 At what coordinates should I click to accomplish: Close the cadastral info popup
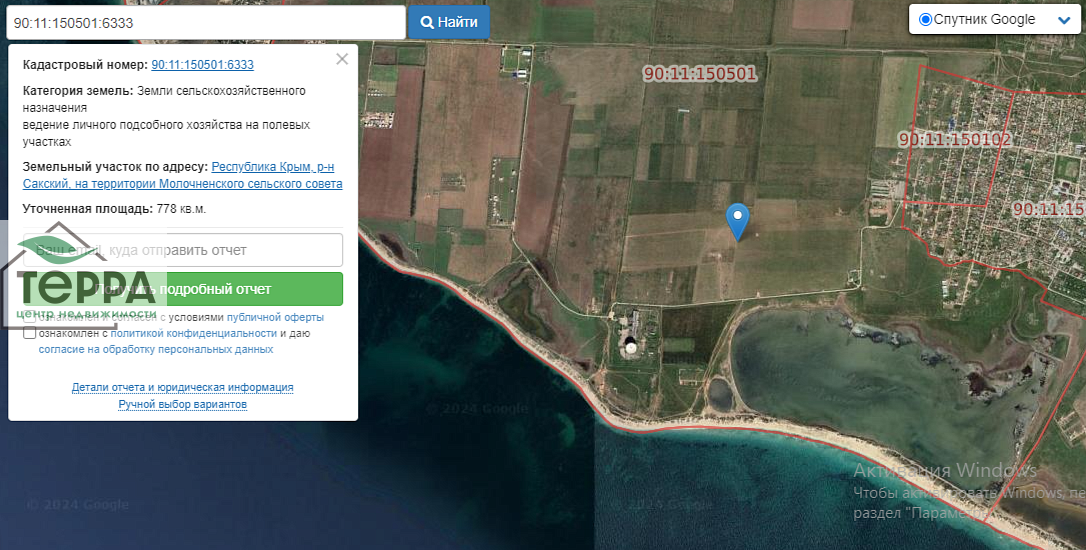(x=342, y=59)
